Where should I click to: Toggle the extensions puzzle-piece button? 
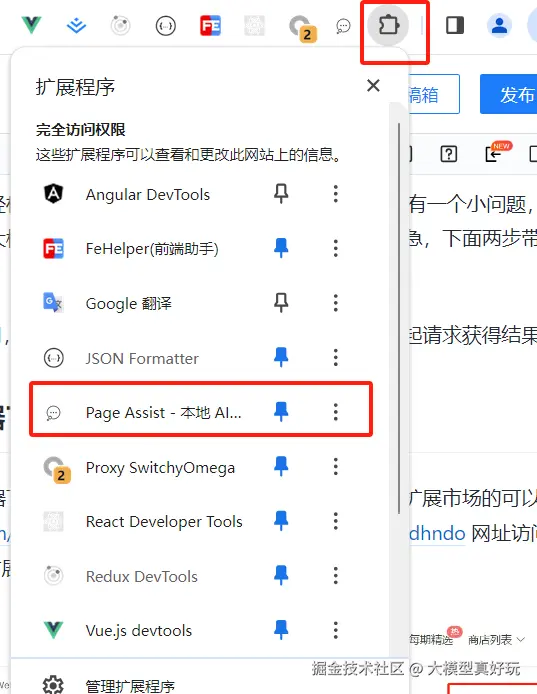point(388,25)
